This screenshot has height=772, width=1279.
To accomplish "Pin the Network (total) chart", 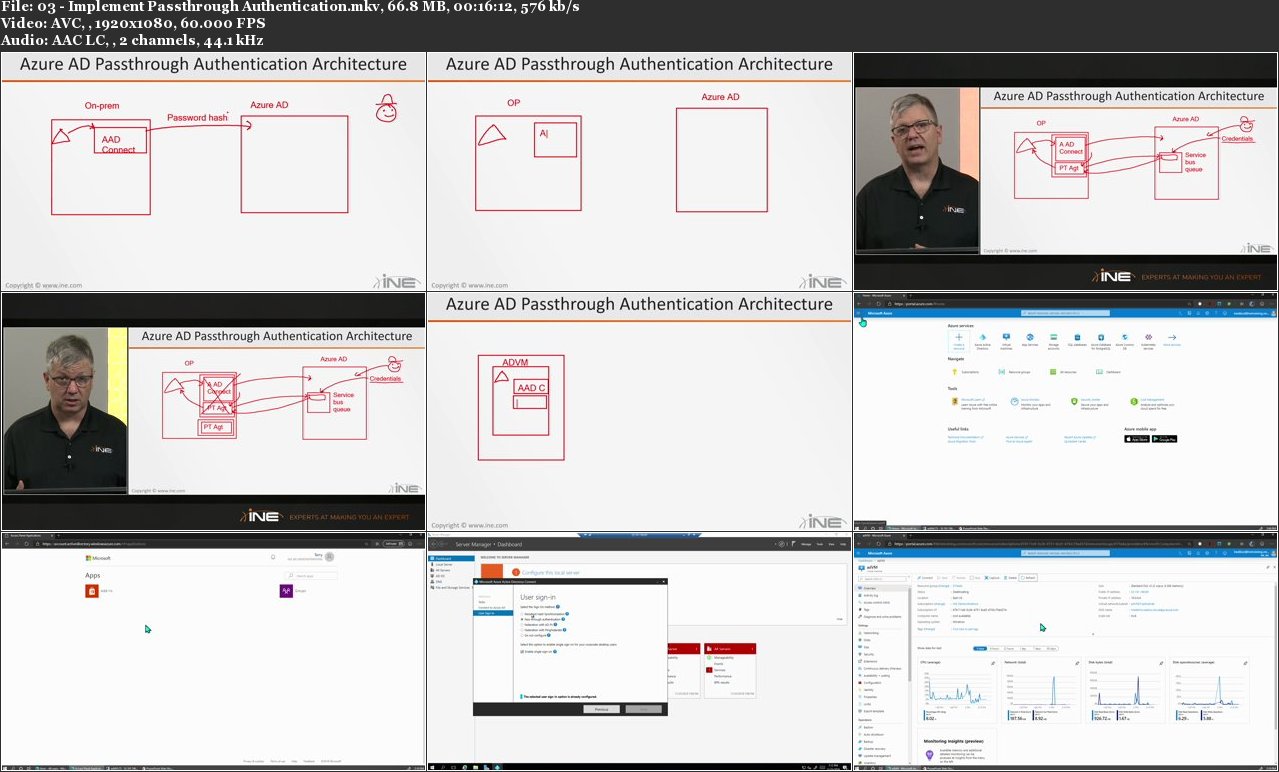I will [1077, 663].
